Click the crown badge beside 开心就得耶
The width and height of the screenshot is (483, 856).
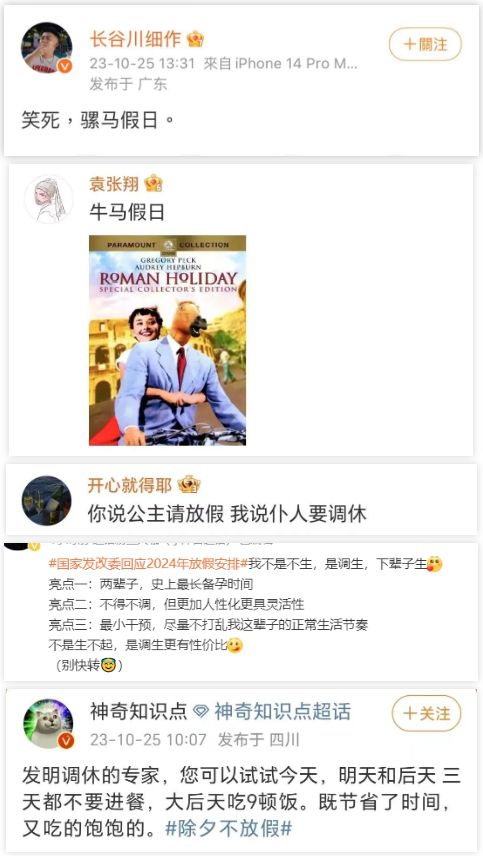(189, 485)
